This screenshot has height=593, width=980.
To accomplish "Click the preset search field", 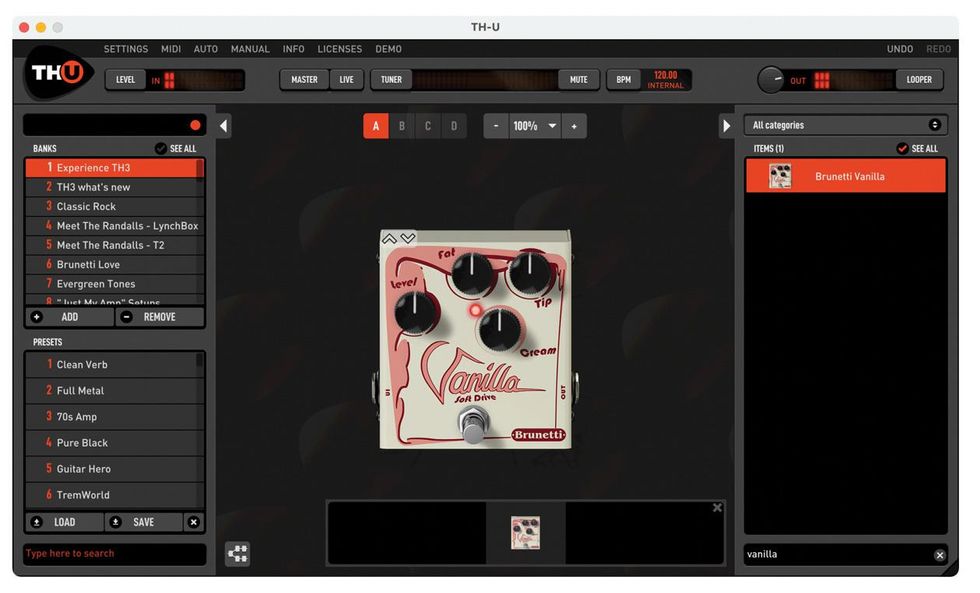I will tap(115, 554).
